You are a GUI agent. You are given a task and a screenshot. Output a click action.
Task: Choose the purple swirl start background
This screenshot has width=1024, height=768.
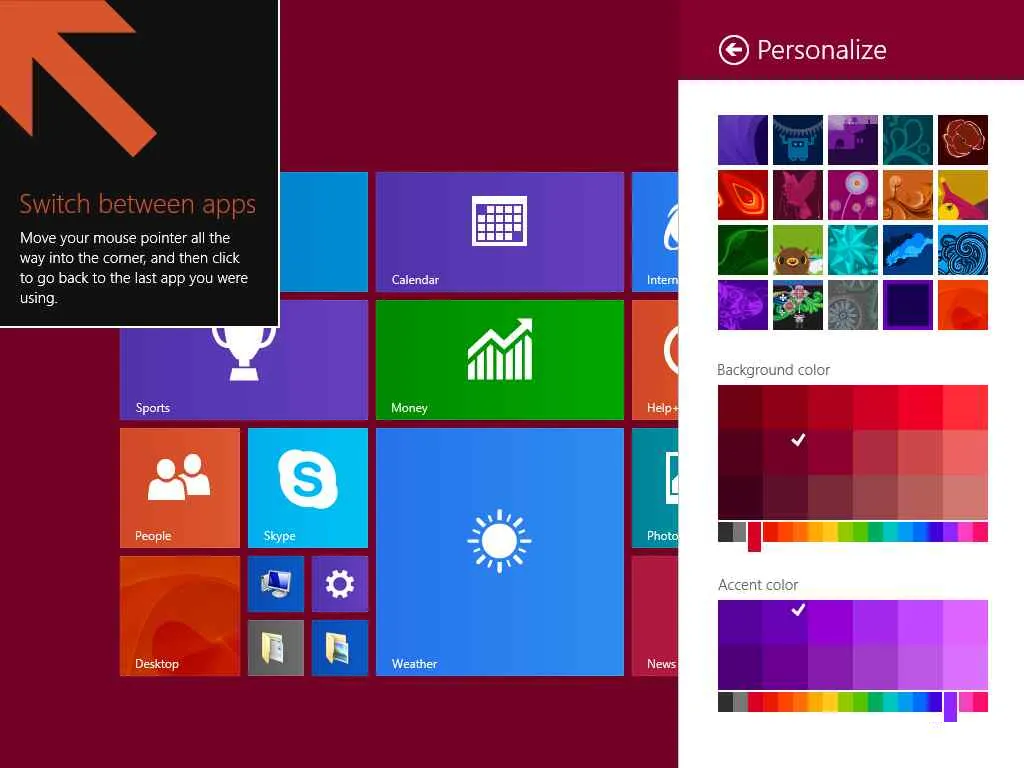(x=743, y=140)
